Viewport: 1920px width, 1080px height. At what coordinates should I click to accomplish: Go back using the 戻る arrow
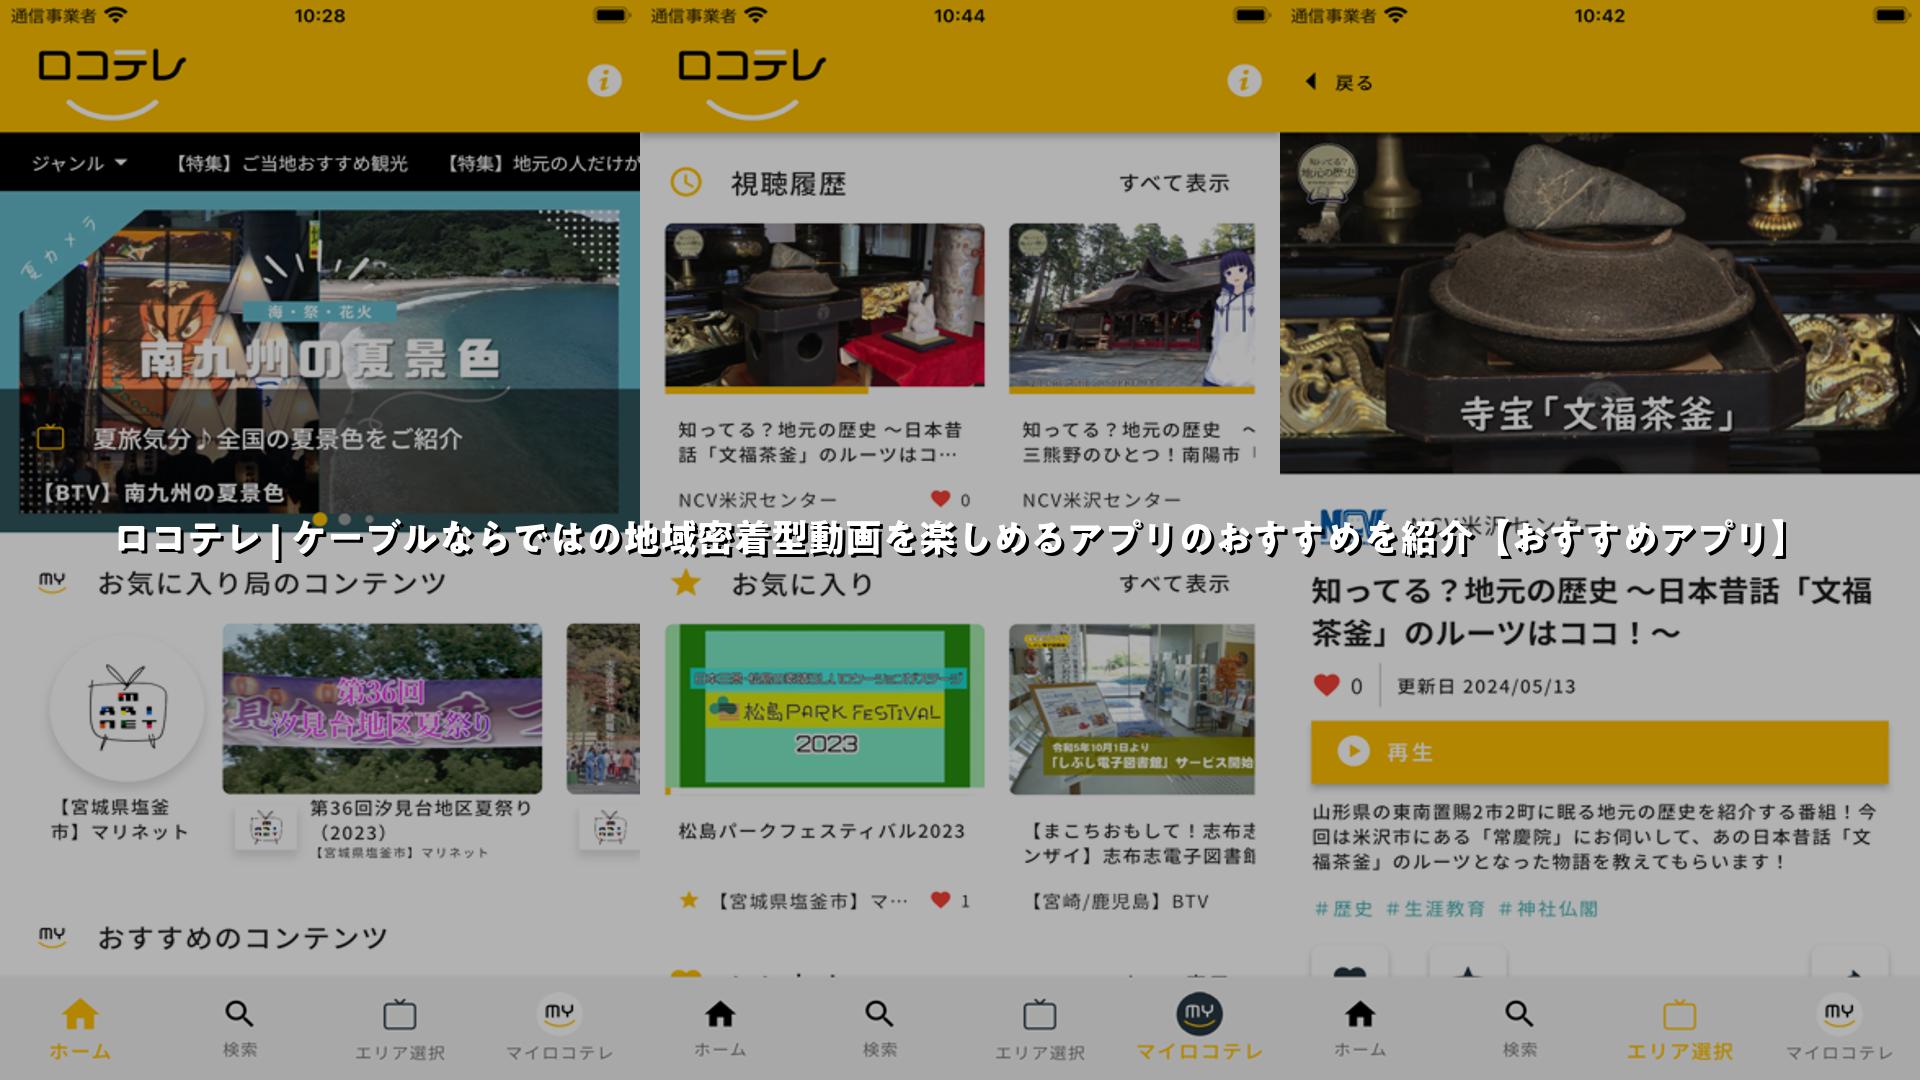coord(1339,83)
